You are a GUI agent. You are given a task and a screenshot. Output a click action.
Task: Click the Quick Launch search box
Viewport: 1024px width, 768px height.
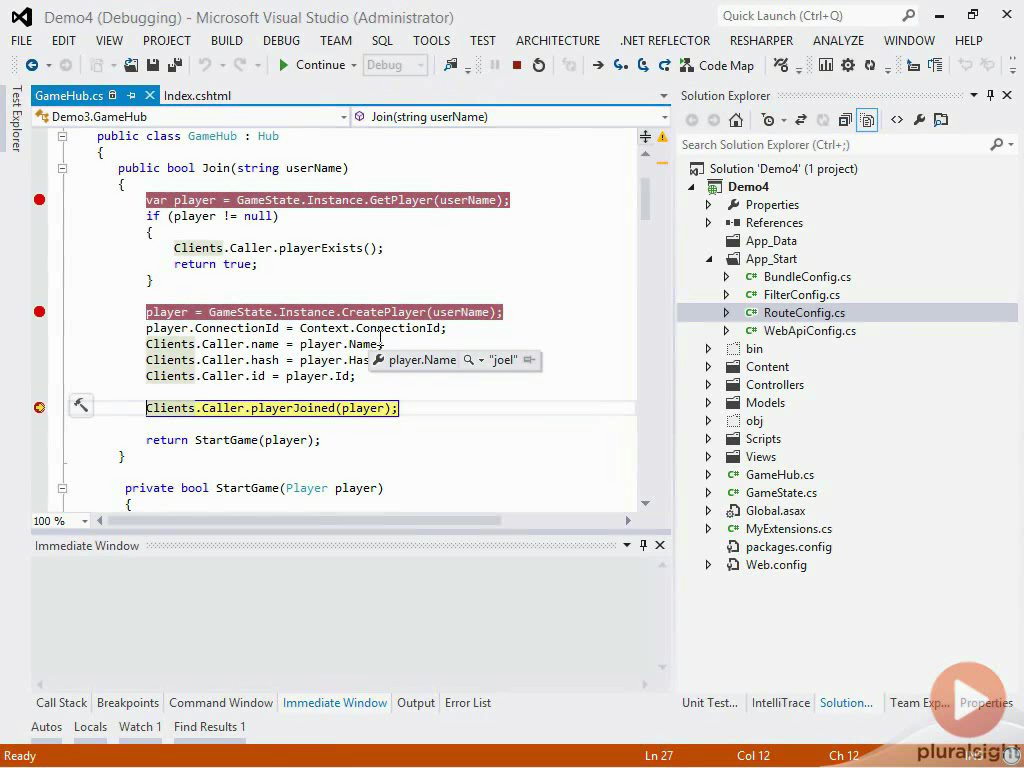818,16
